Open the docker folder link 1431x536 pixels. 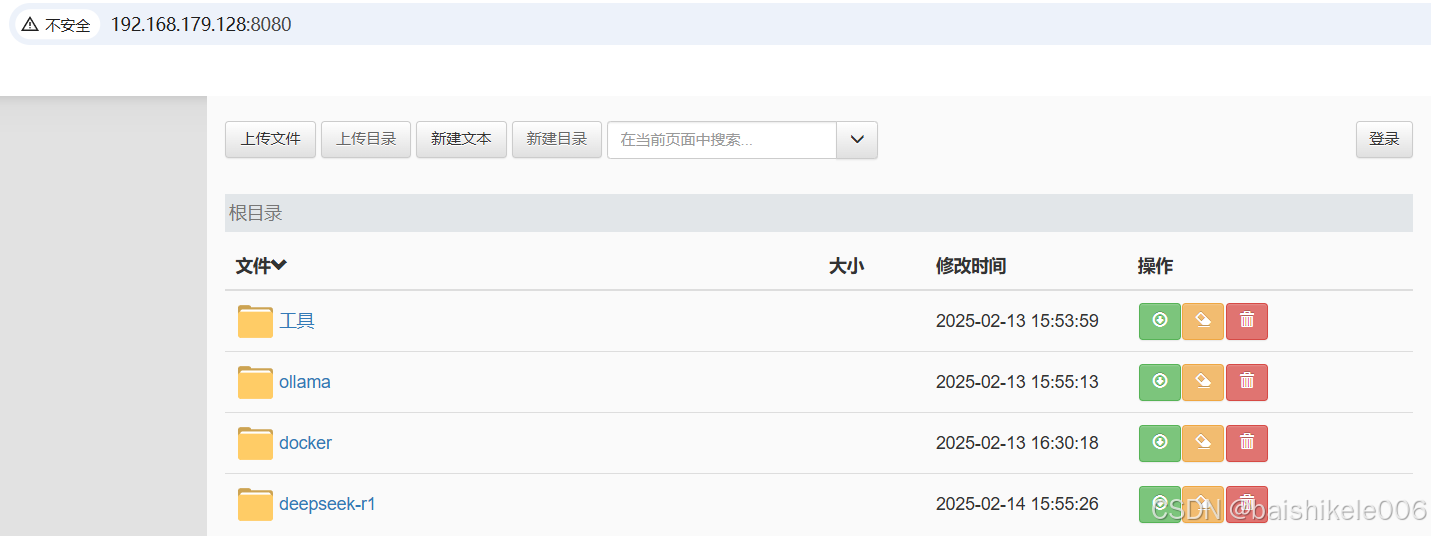click(x=305, y=443)
